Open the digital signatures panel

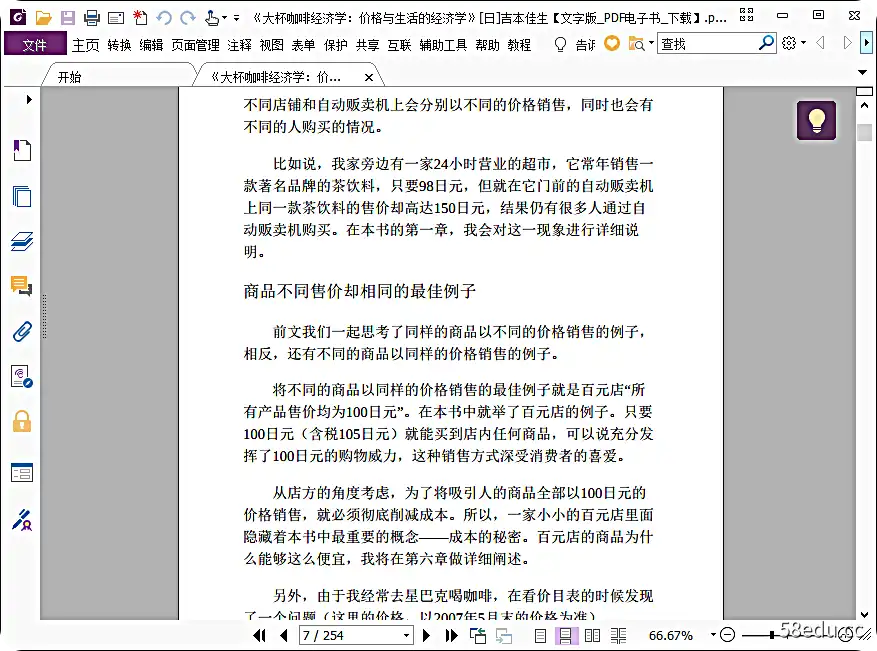22,376
